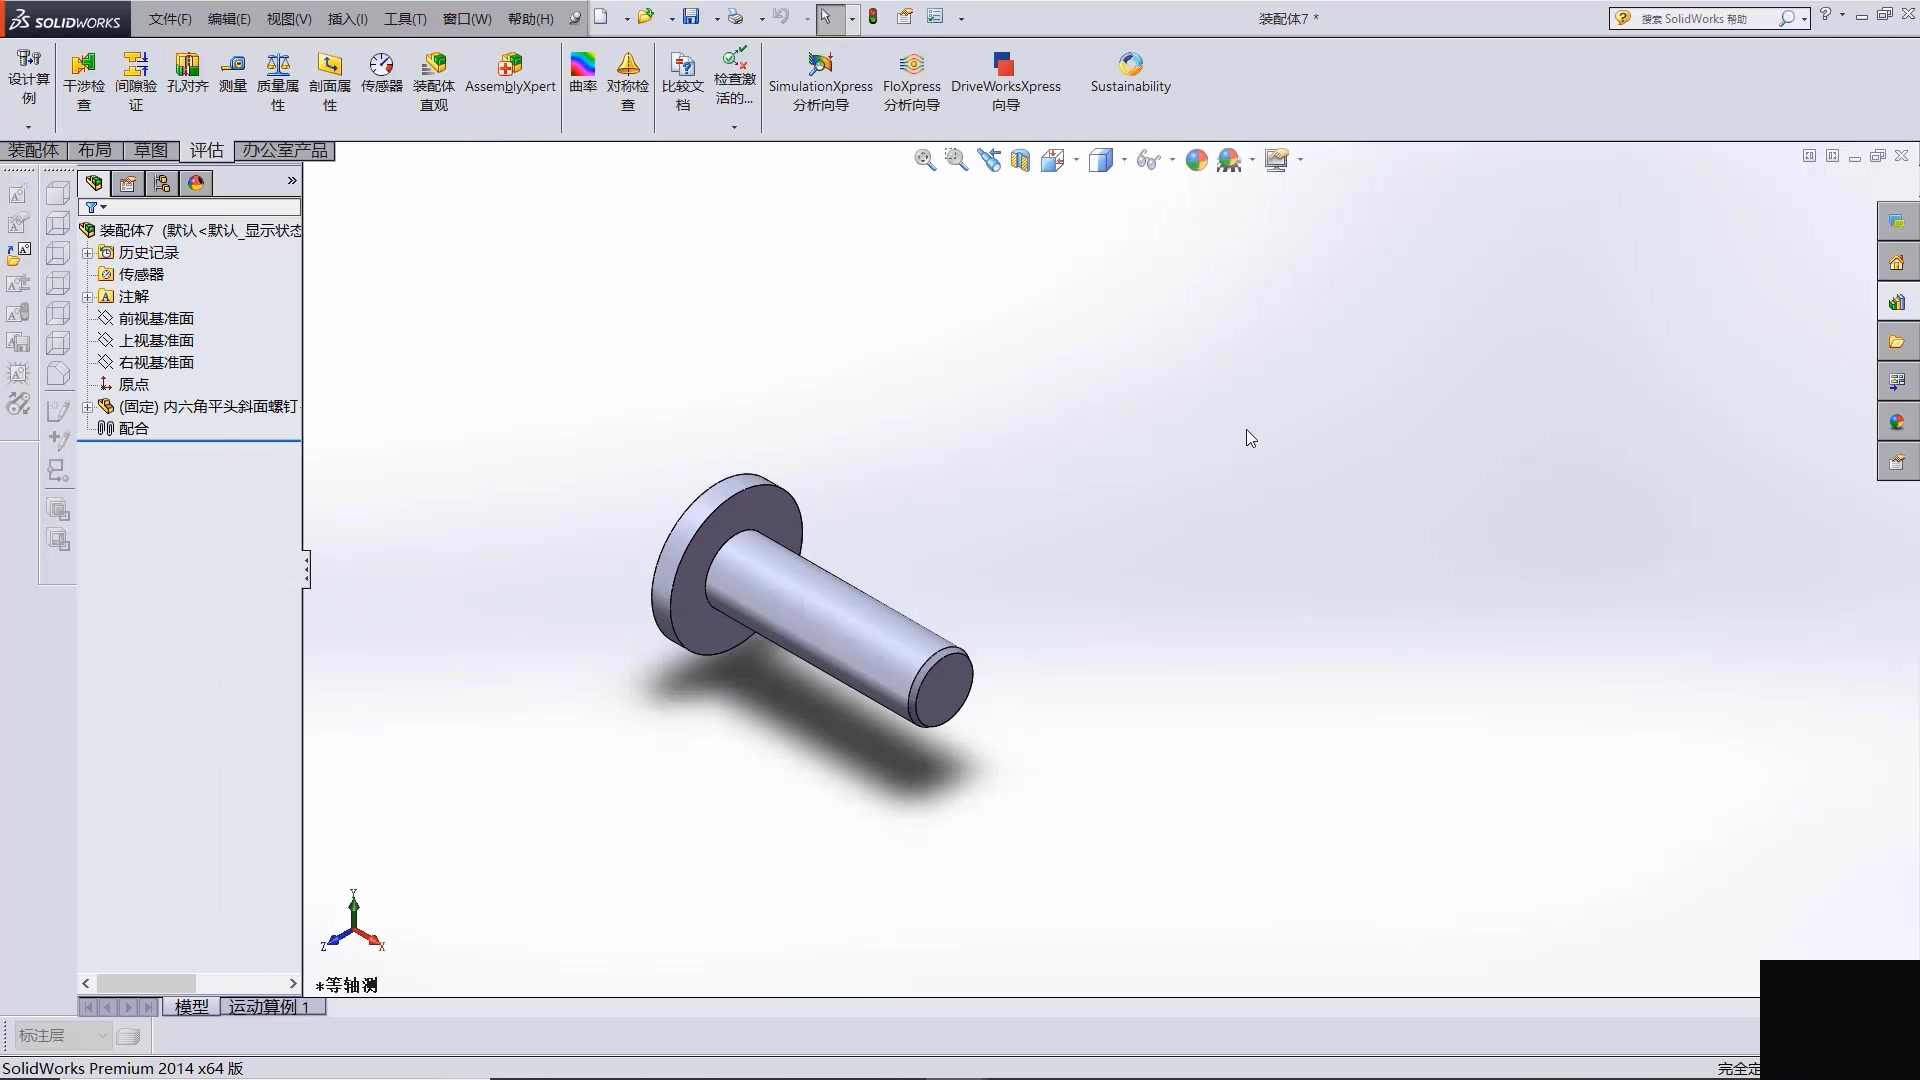The width and height of the screenshot is (1920, 1080).
Task: Toggle Hide/Show Items with the glasses icon
Action: tap(1150, 160)
